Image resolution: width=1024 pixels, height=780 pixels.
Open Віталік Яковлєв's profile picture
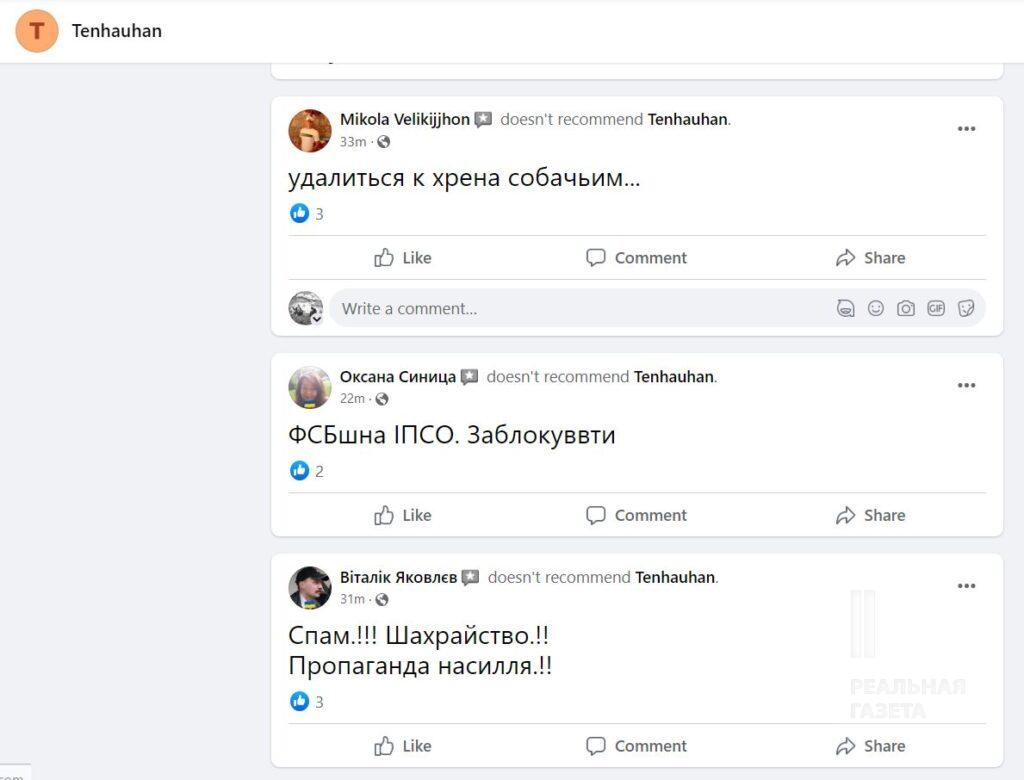(x=310, y=587)
